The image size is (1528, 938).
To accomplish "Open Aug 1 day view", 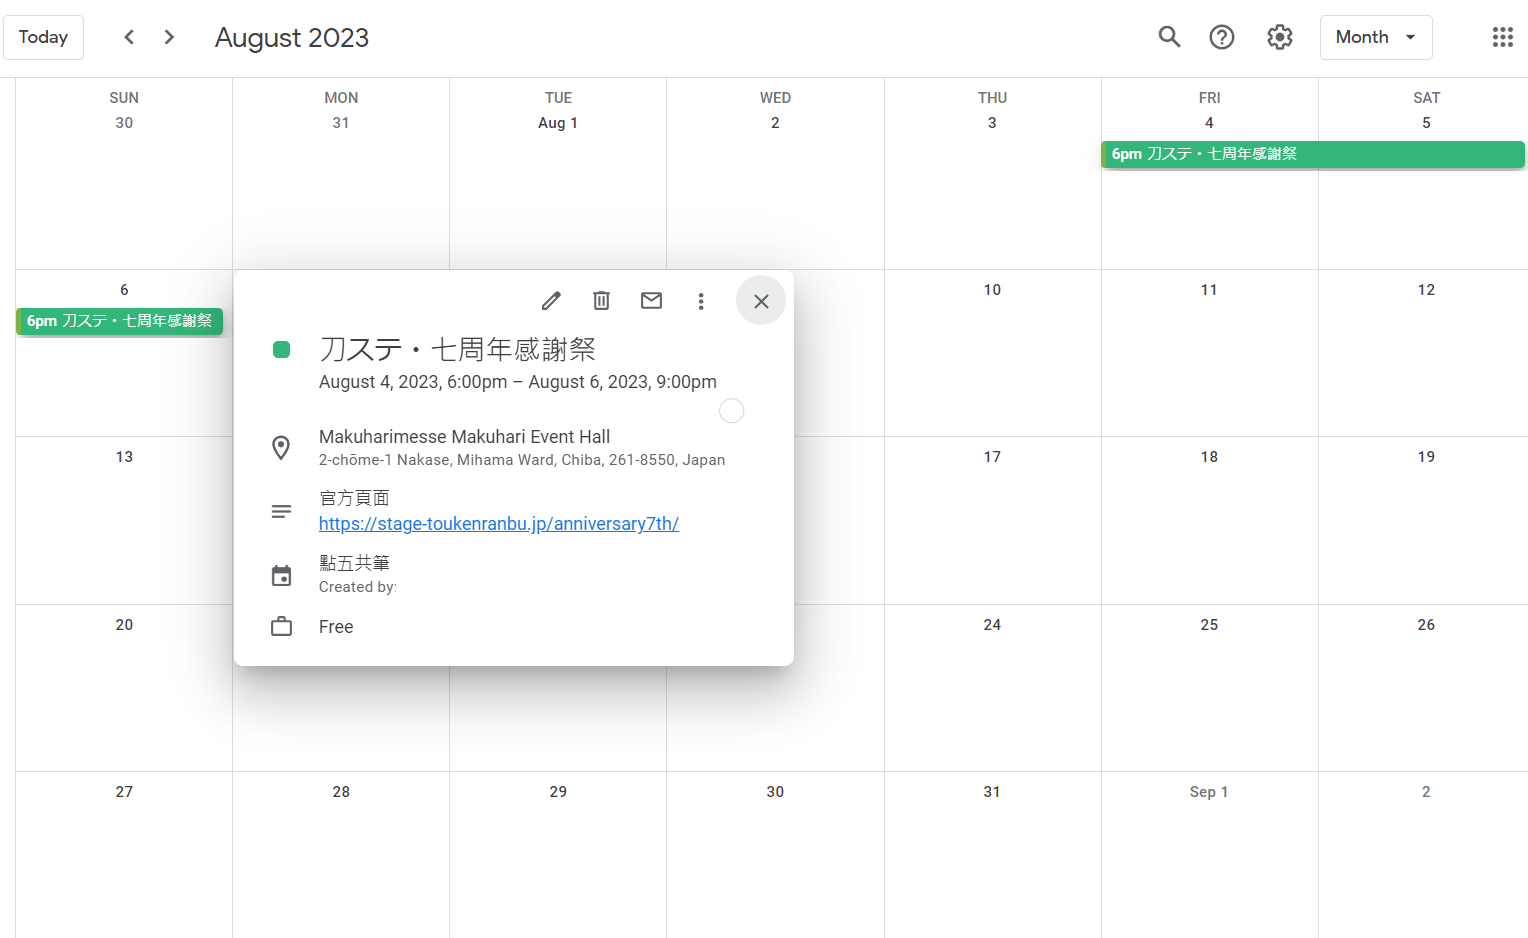I will pos(558,123).
